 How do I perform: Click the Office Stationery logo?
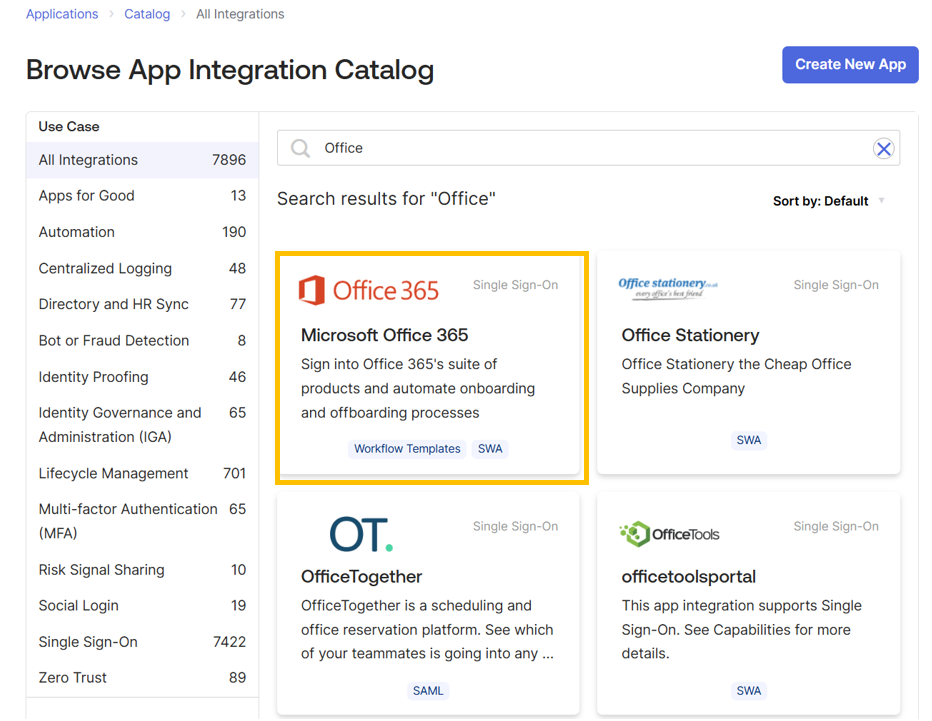(x=668, y=288)
